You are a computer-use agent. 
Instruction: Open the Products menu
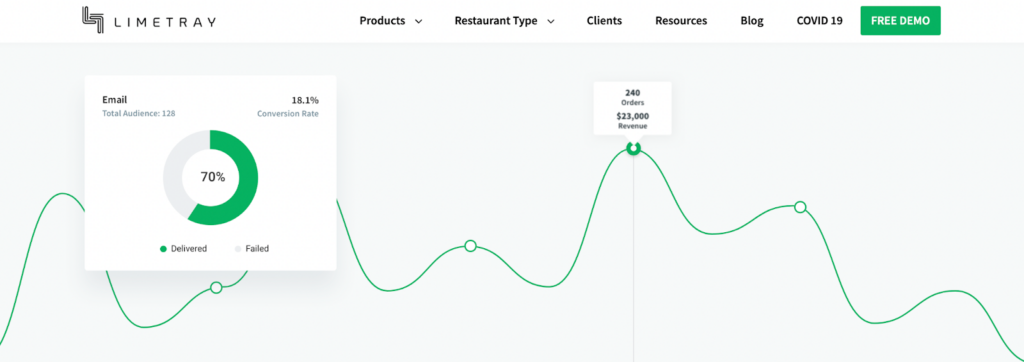[382, 21]
